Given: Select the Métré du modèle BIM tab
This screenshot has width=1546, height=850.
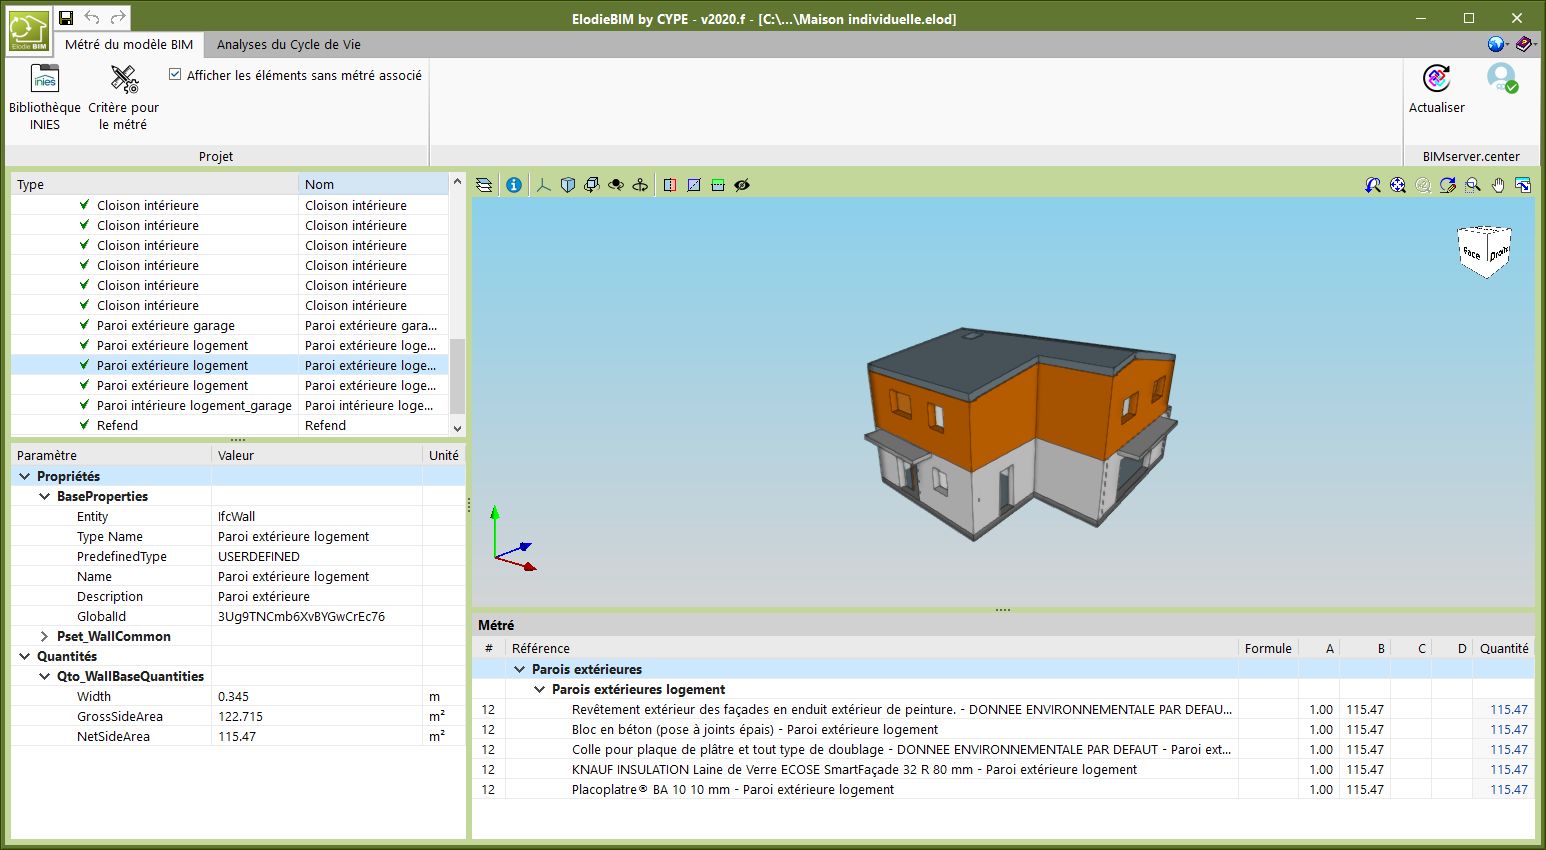Looking at the screenshot, I should [129, 45].
